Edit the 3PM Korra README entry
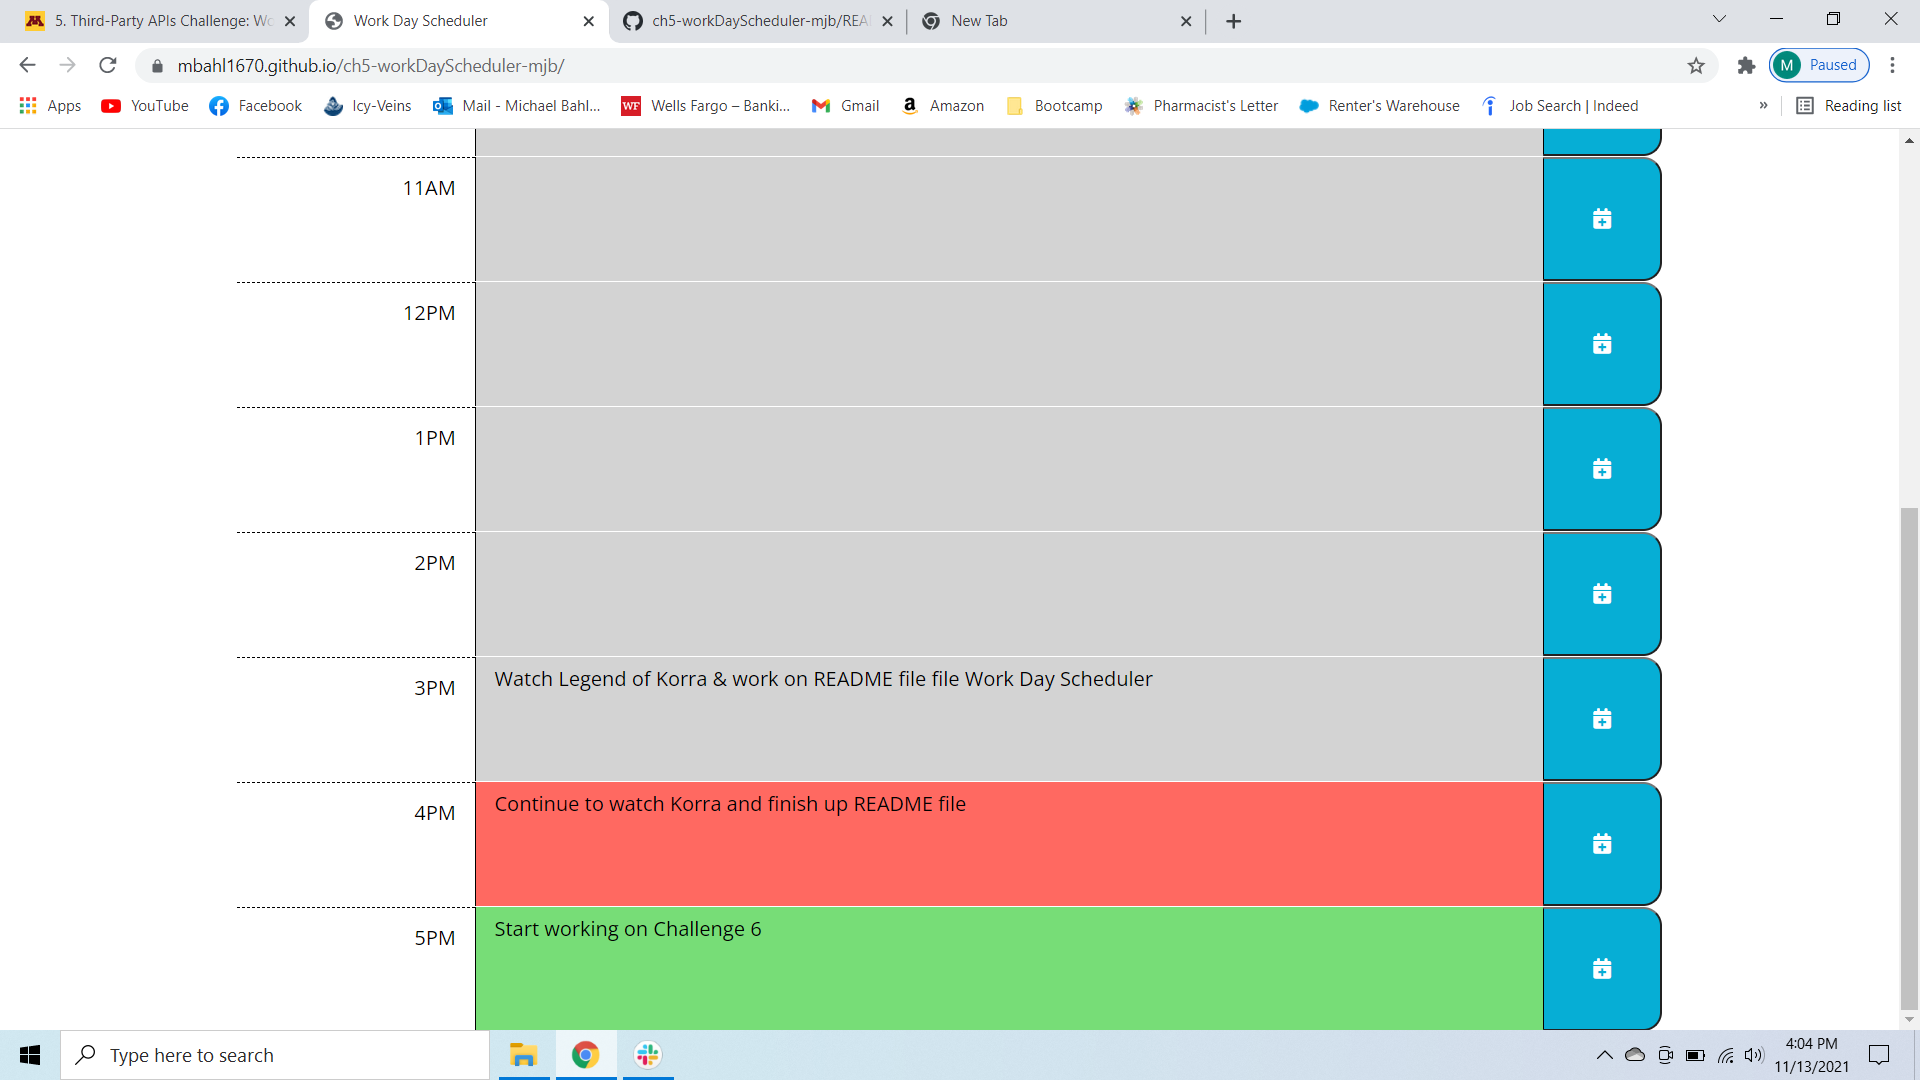The image size is (1920, 1080). tap(1009, 719)
